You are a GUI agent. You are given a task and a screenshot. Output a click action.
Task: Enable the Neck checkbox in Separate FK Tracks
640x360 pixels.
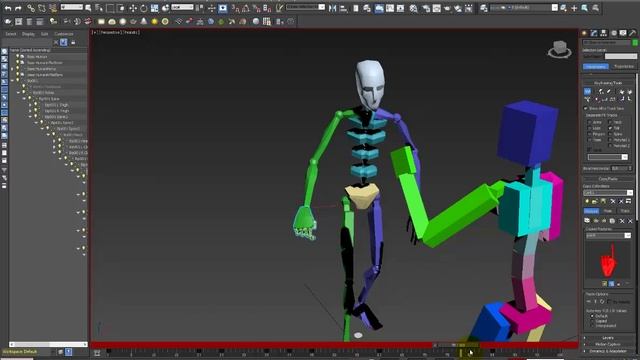pyautogui.click(x=610, y=122)
